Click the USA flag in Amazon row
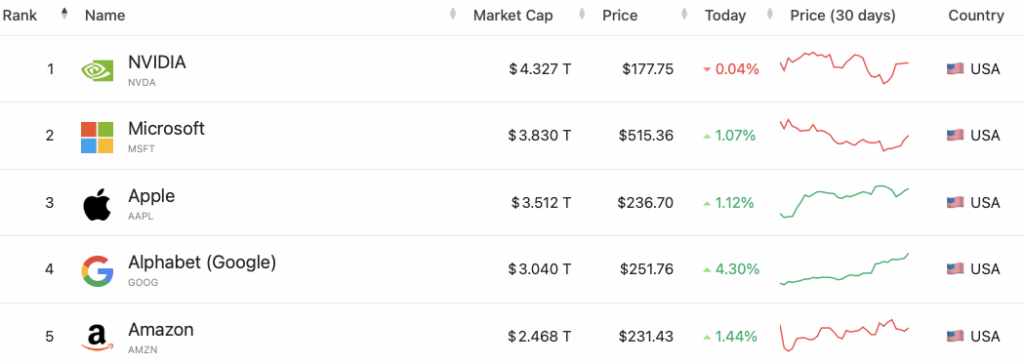The height and width of the screenshot is (364, 1024). [955, 336]
